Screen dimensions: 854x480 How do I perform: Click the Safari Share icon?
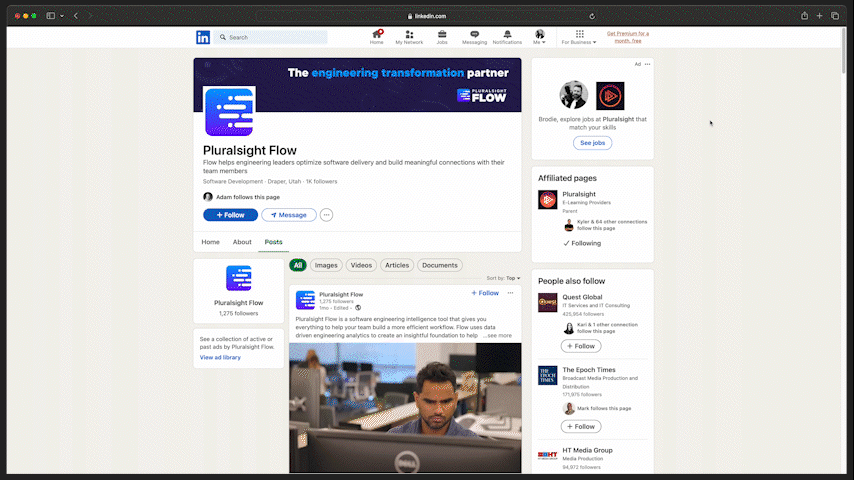[804, 16]
